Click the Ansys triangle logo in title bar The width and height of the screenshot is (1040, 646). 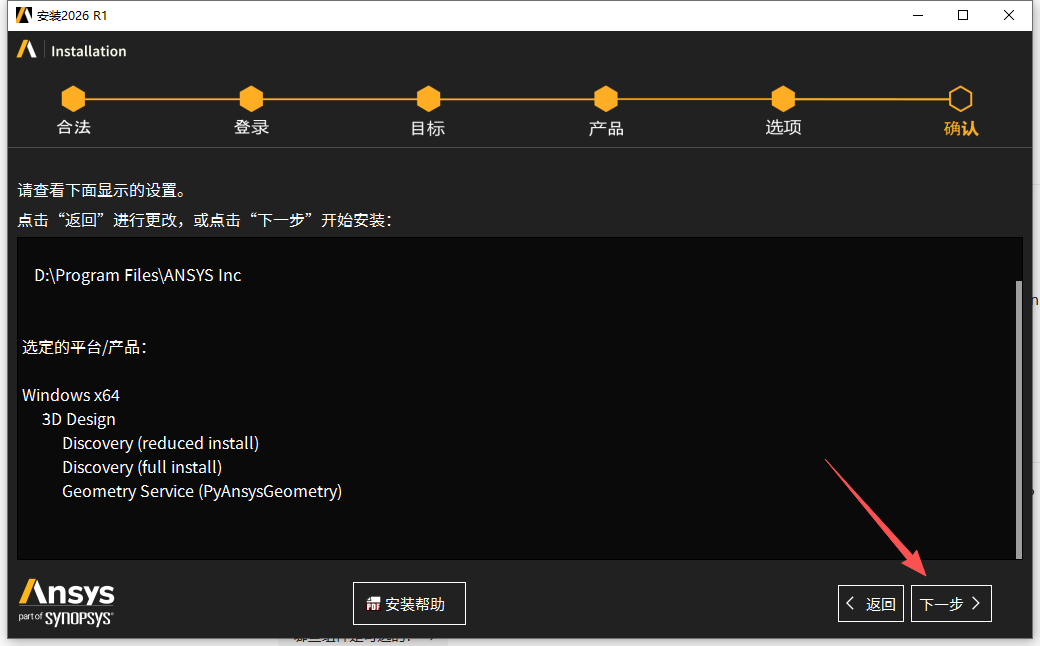[x=22, y=15]
